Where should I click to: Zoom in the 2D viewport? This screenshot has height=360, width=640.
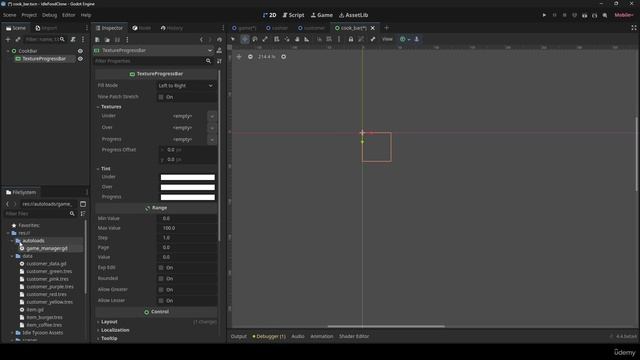284,57
